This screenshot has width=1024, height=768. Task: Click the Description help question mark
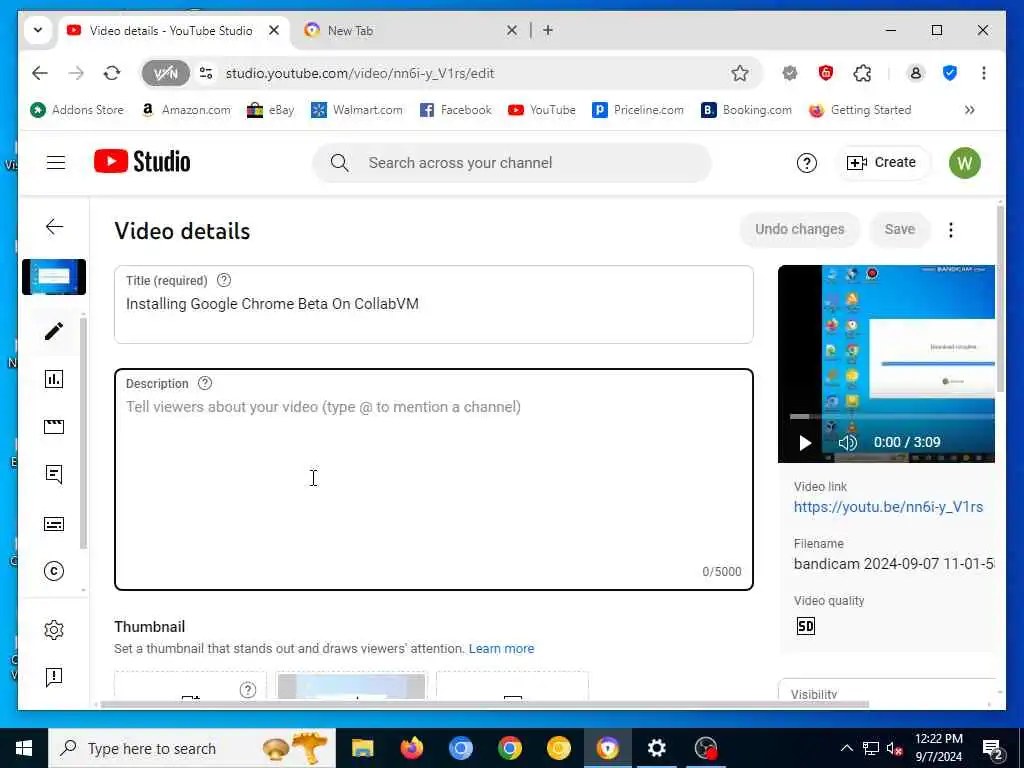pyautogui.click(x=205, y=383)
